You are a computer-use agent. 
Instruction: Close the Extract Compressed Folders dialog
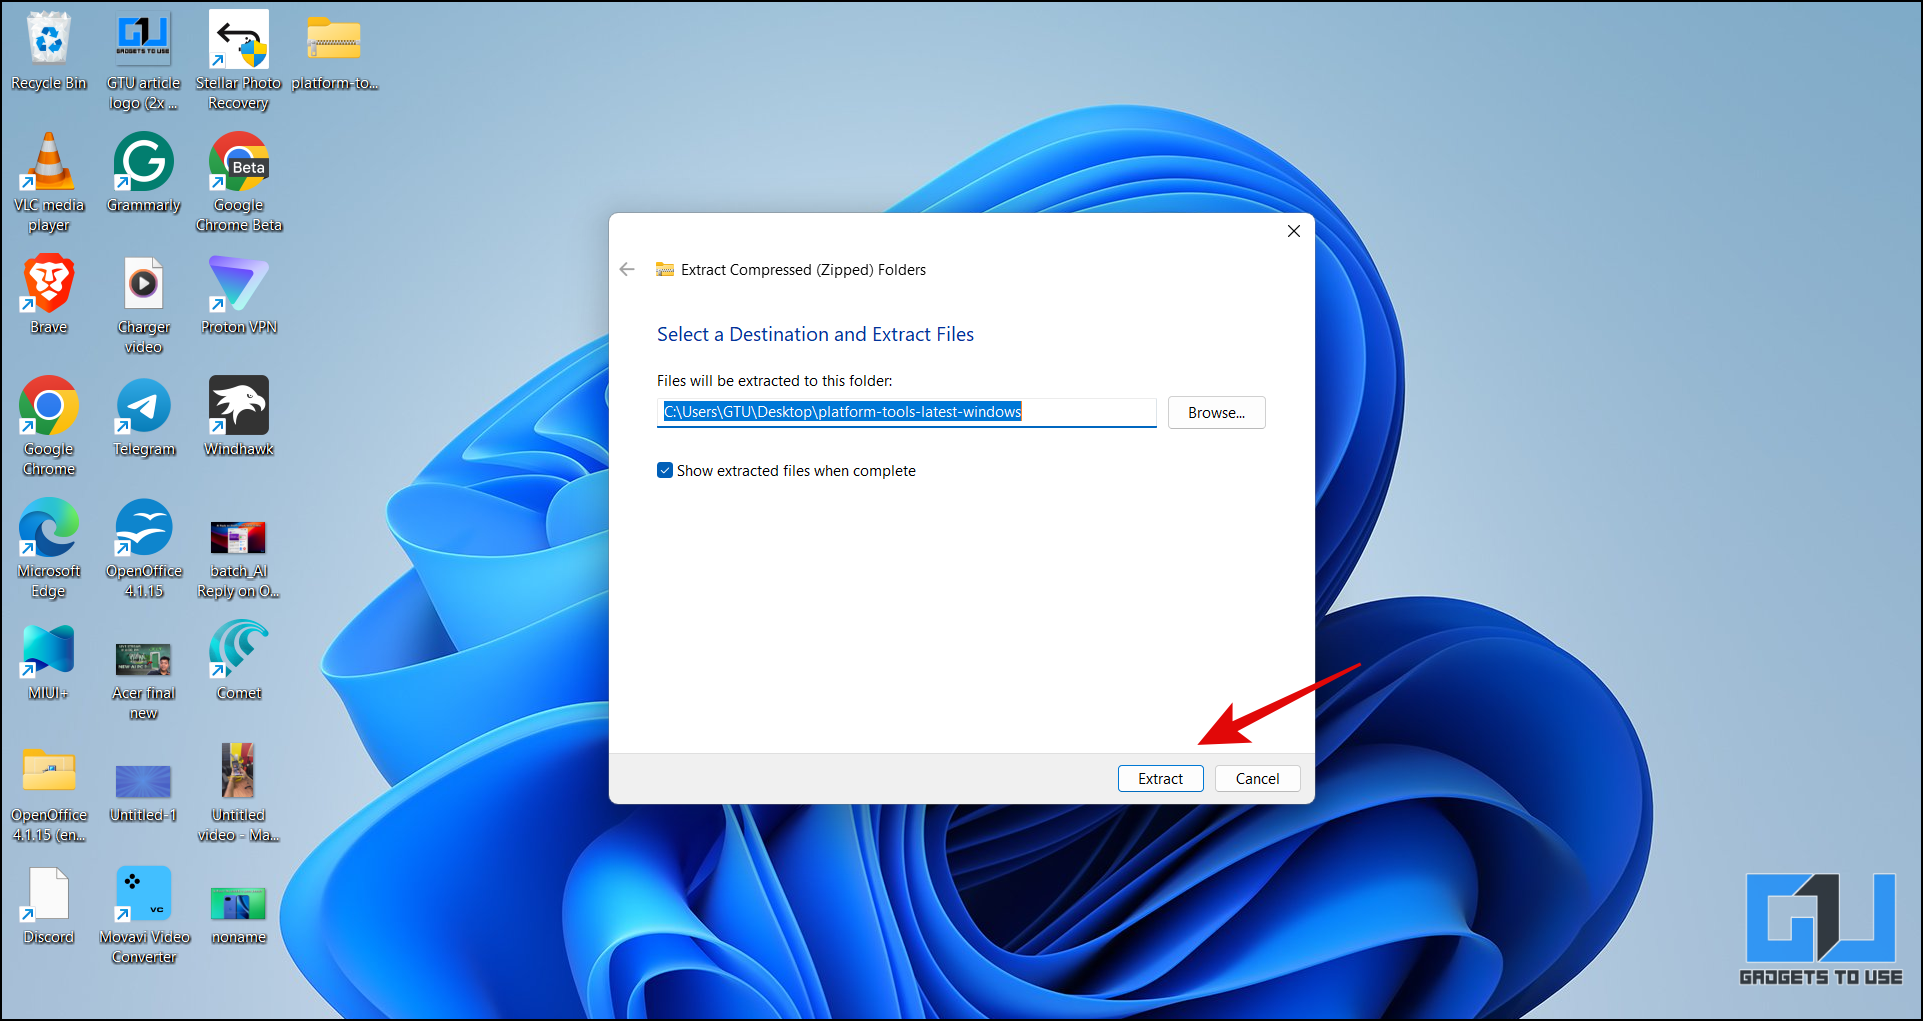[1293, 231]
